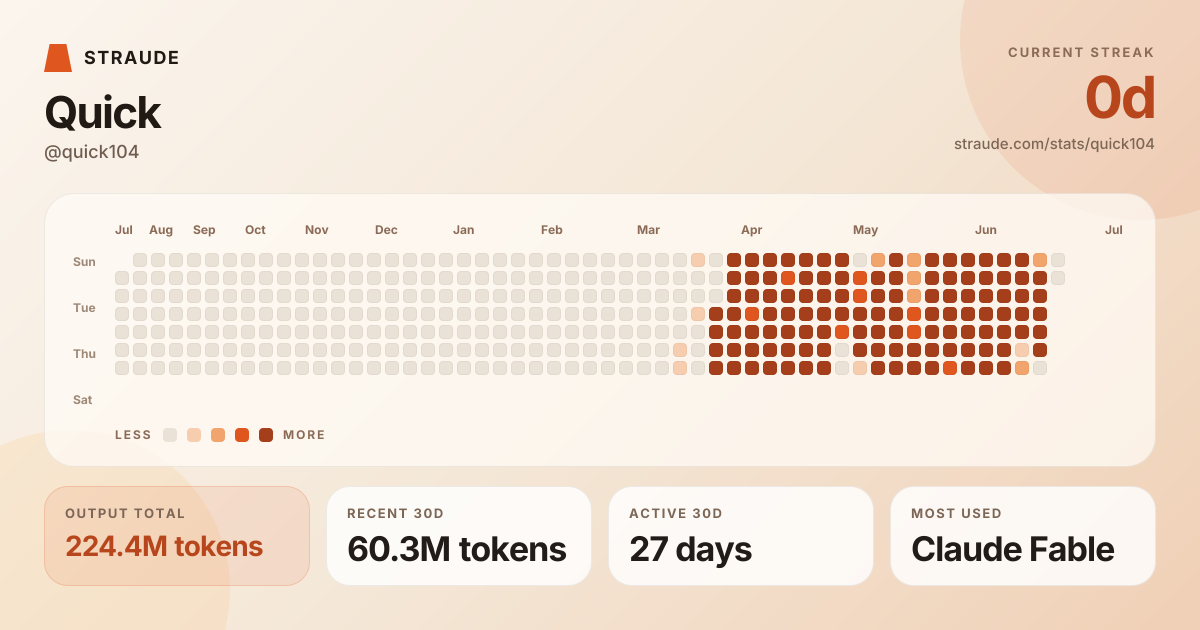This screenshot has height=630, width=1200.
Task: Select the lightest gray legend swatch
Action: pyautogui.click(x=170, y=435)
